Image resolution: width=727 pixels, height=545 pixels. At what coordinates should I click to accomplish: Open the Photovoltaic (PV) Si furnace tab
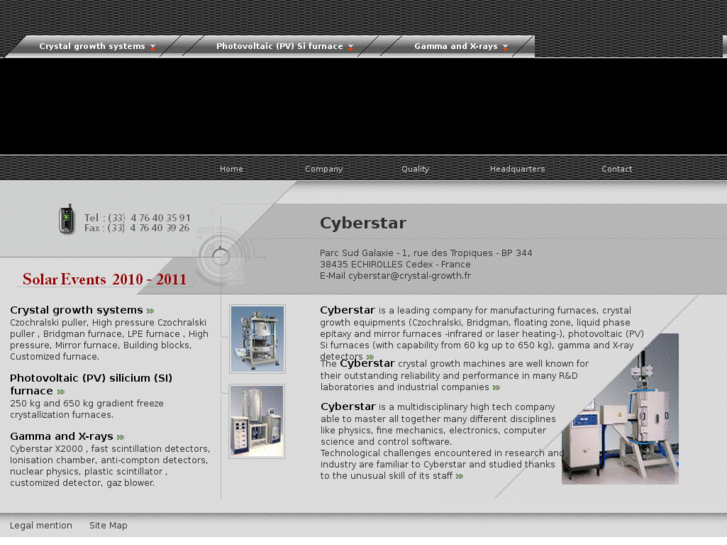coord(280,46)
